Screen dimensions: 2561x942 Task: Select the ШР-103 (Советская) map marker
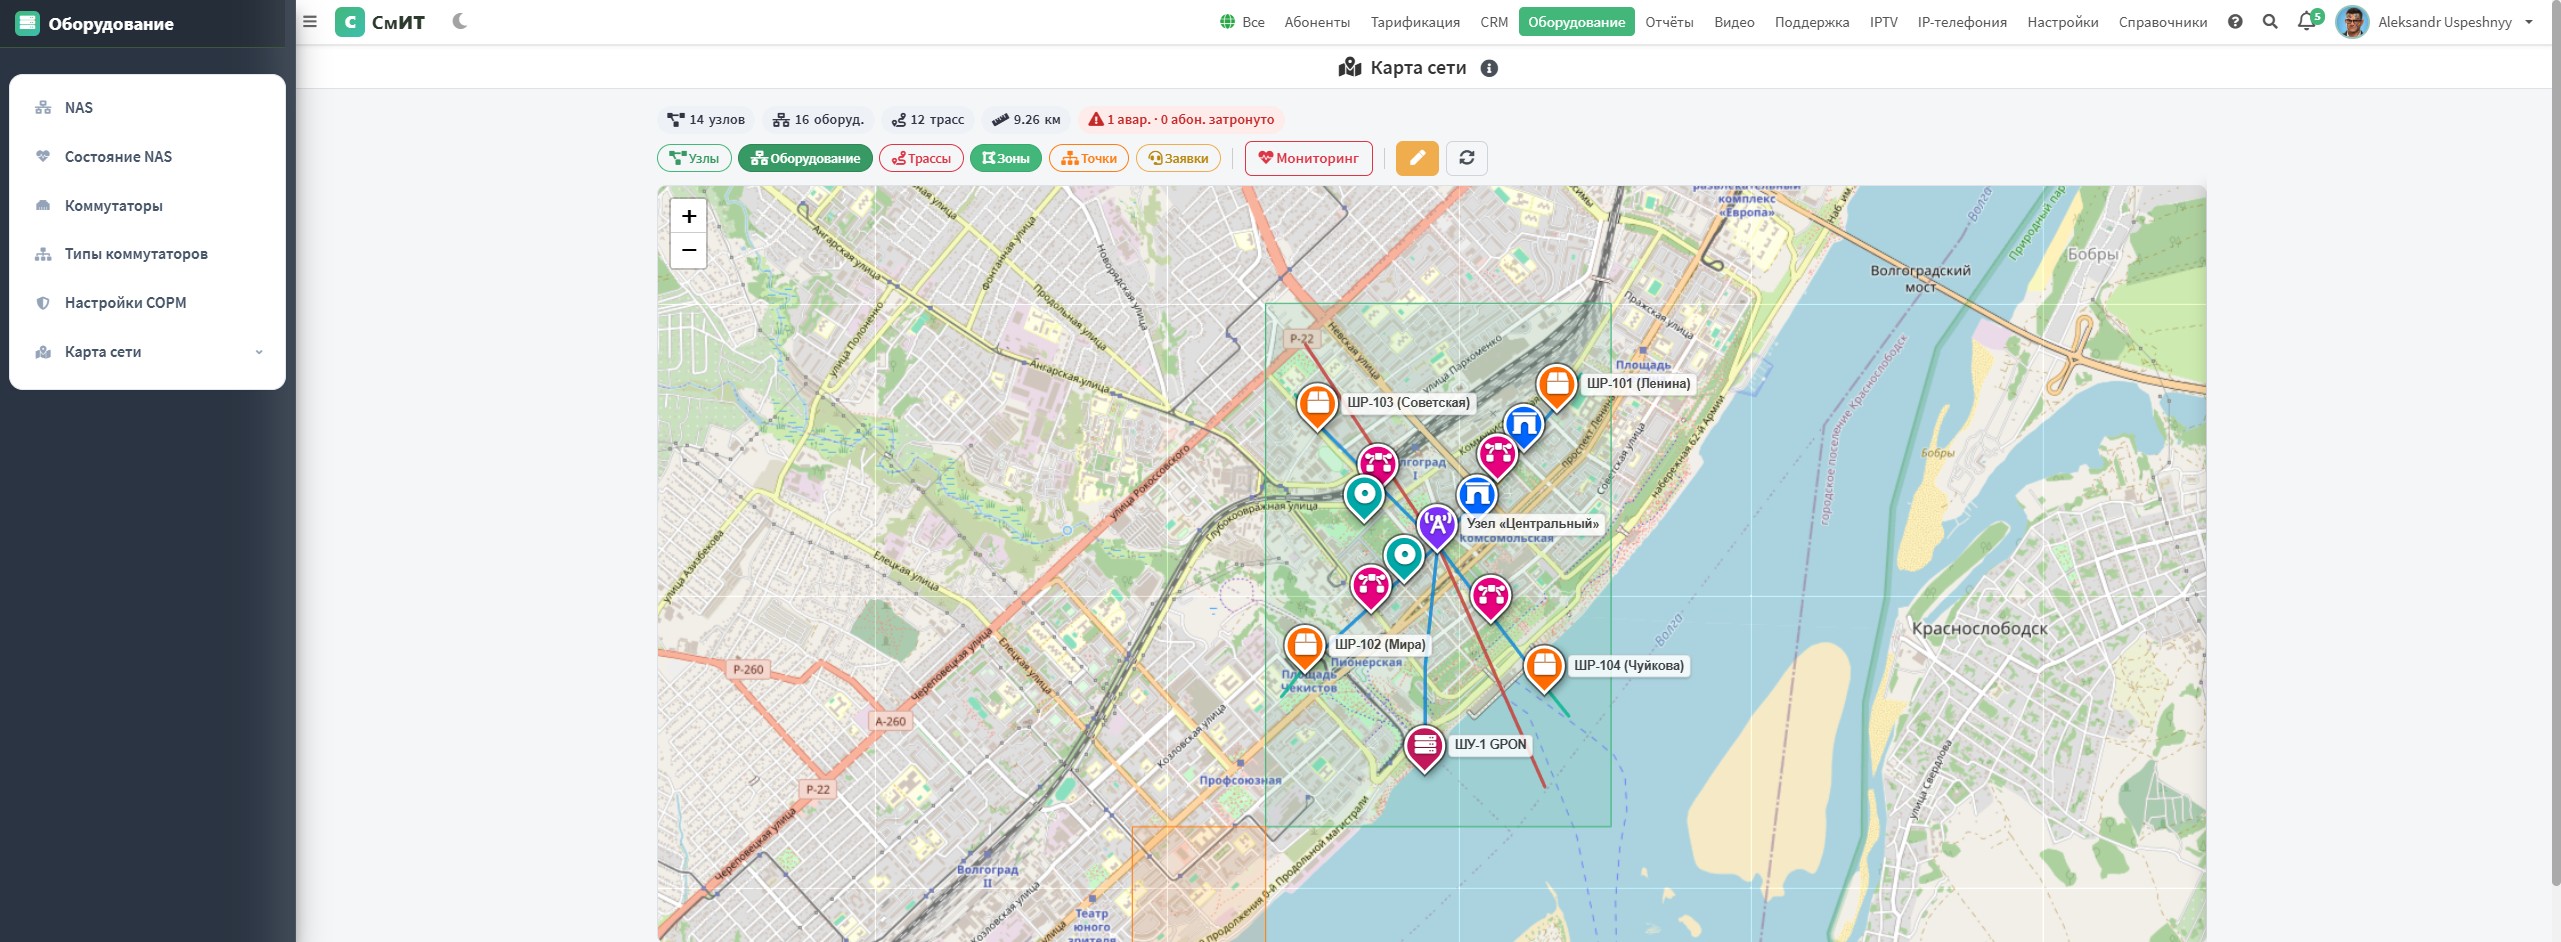1317,406
